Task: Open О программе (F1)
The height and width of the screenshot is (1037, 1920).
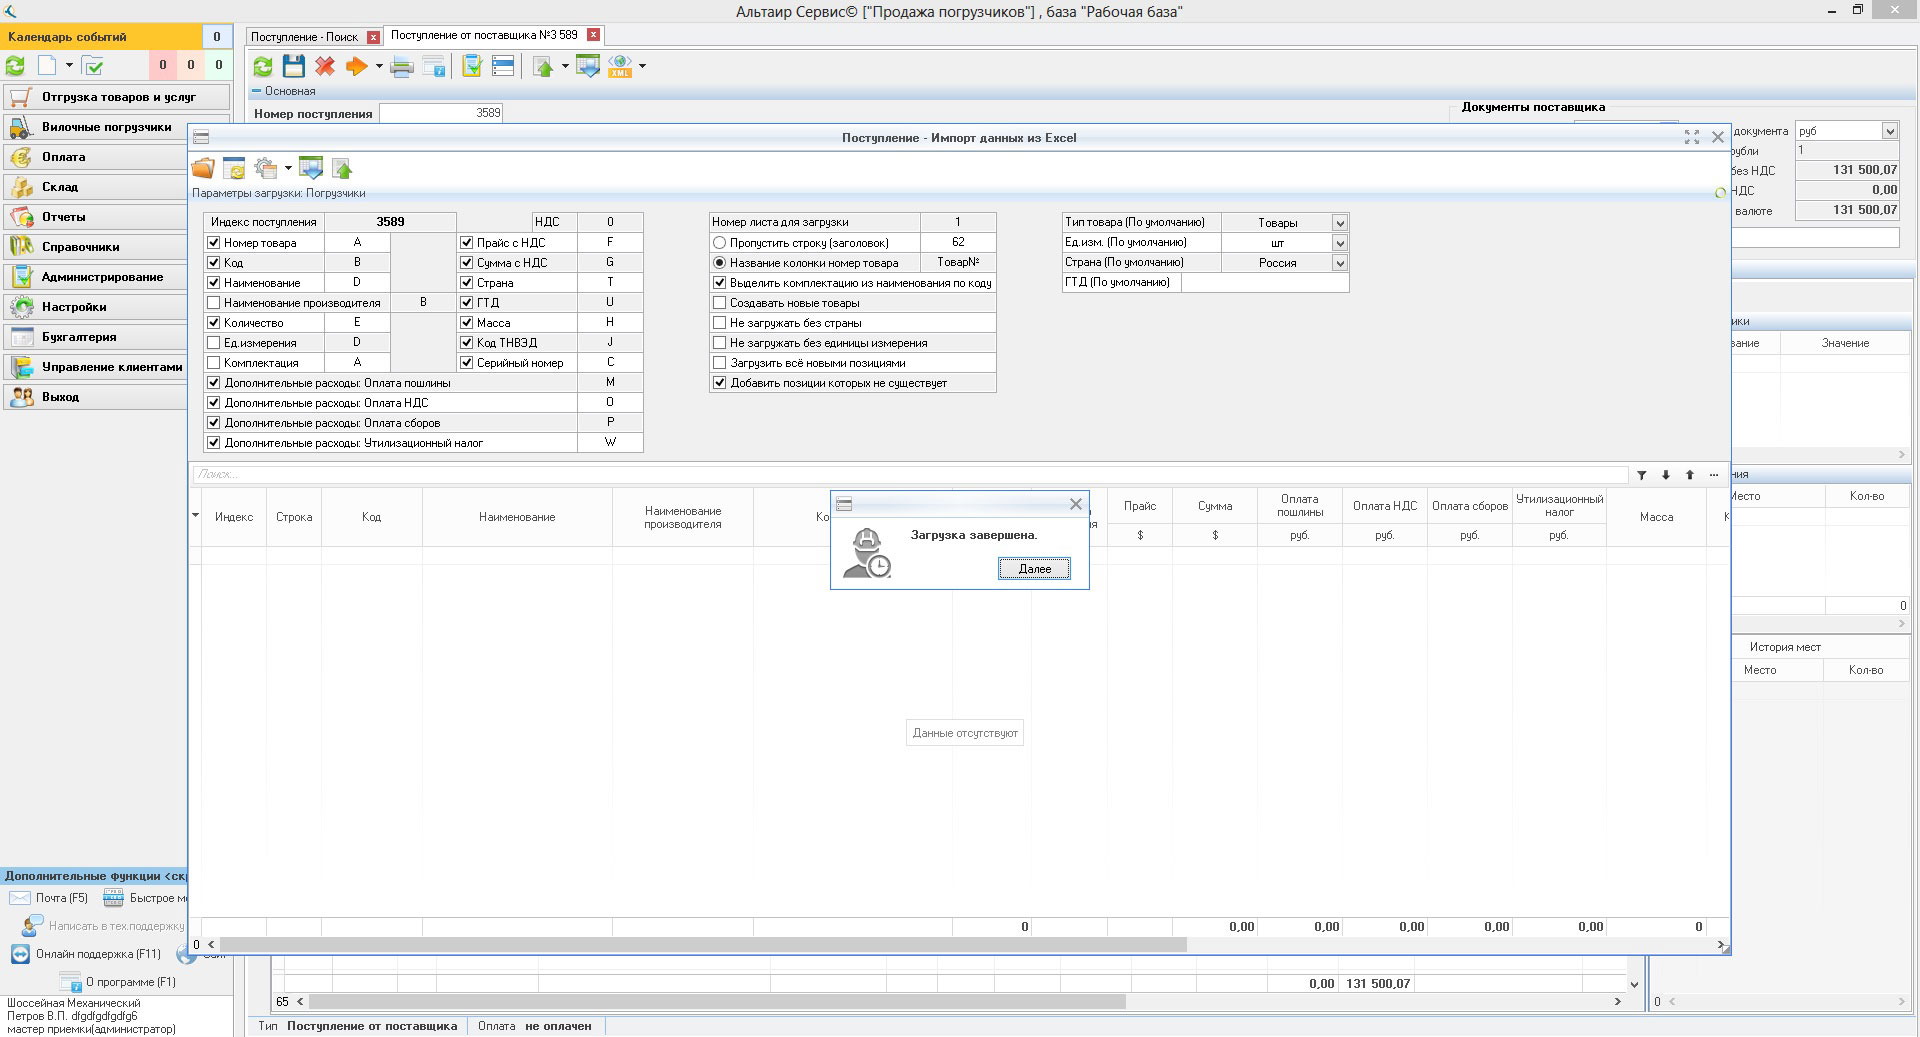Action: tap(118, 982)
